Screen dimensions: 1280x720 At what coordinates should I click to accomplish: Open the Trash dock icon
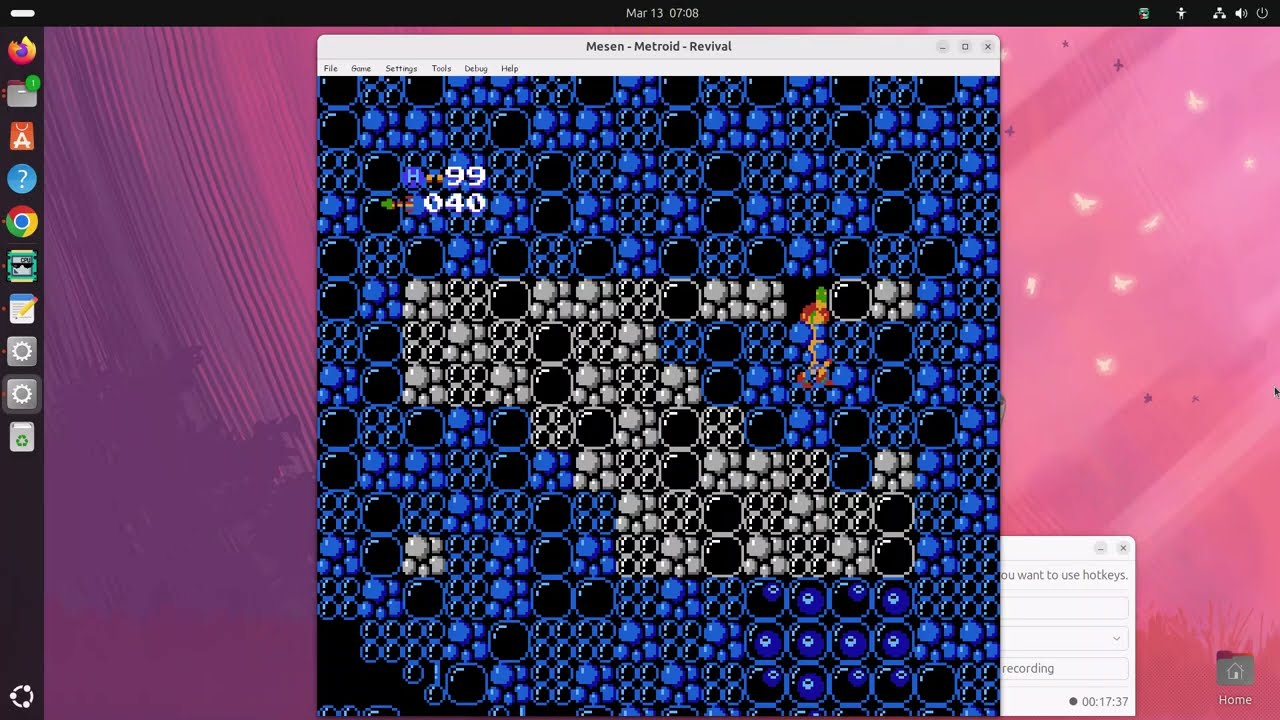coord(22,437)
